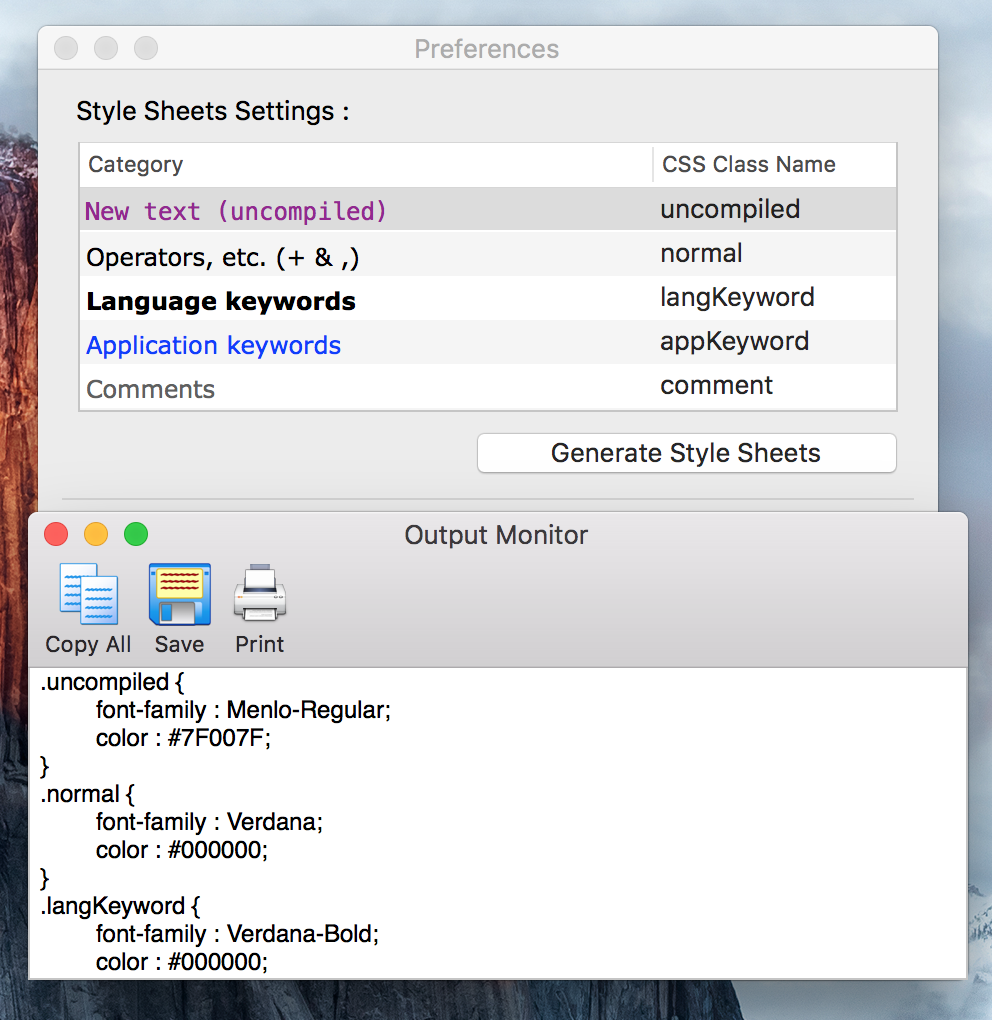Image resolution: width=992 pixels, height=1020 pixels.
Task: Select the New text (uncompiled) row
Action: 236,211
